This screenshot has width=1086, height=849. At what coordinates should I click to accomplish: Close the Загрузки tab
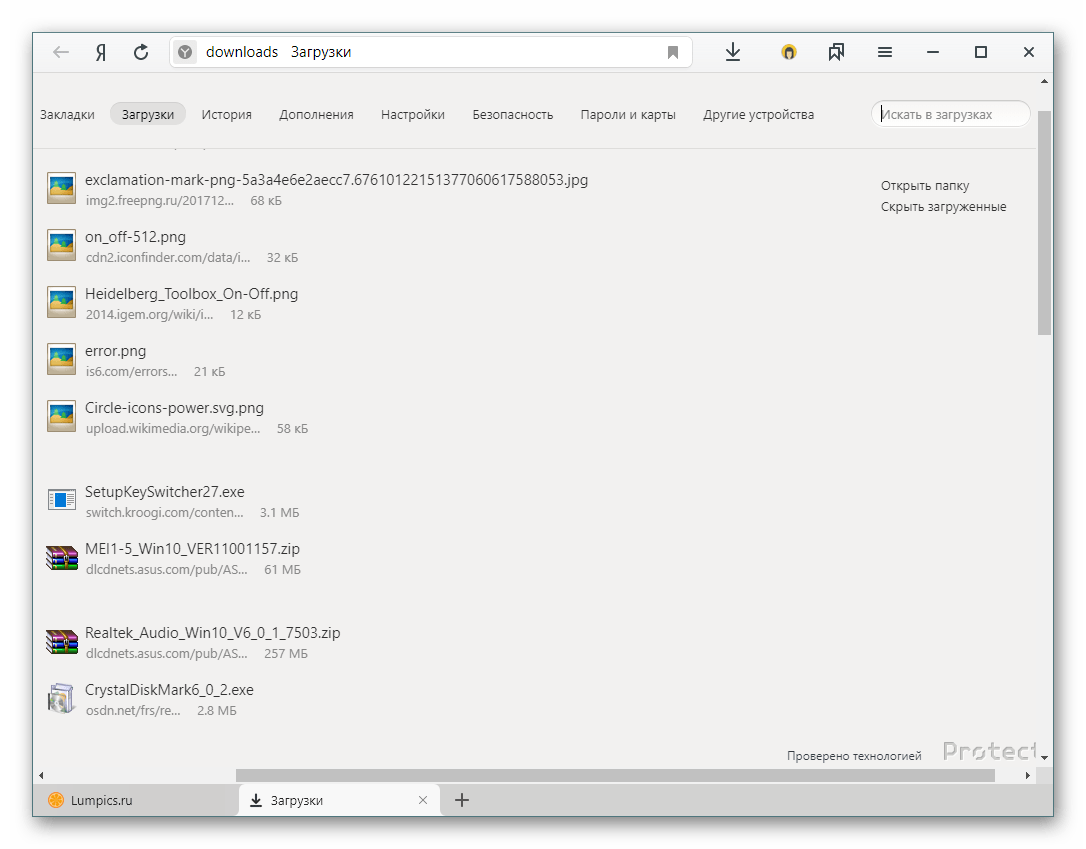[423, 800]
